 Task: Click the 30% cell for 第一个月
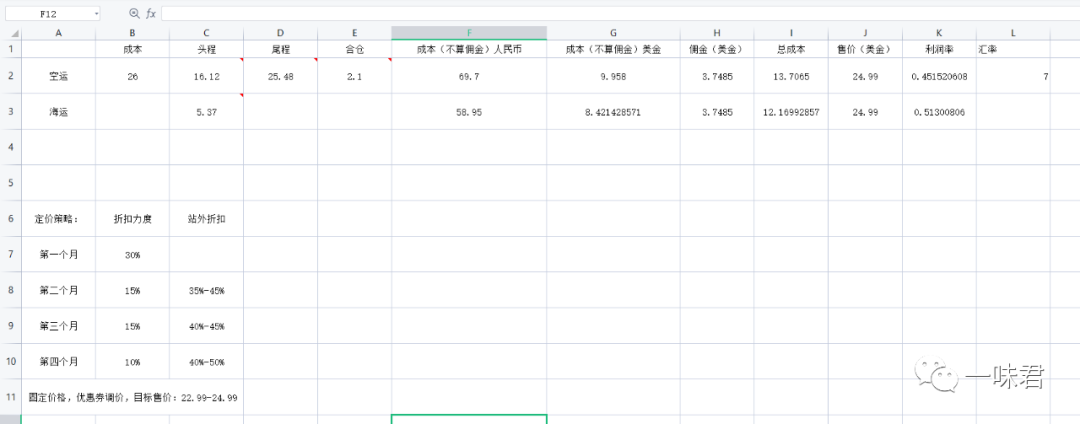(132, 255)
